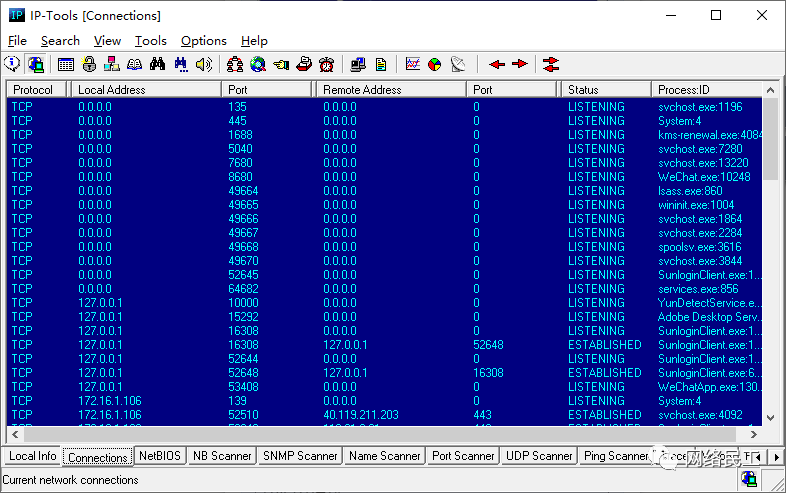Open the Help menu
This screenshot has width=786, height=493.
coord(254,41)
